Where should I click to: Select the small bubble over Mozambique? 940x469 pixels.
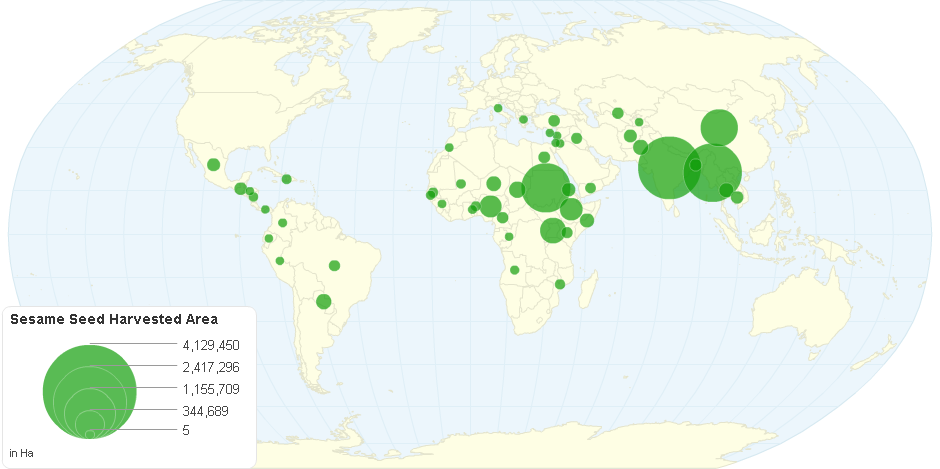click(x=560, y=284)
